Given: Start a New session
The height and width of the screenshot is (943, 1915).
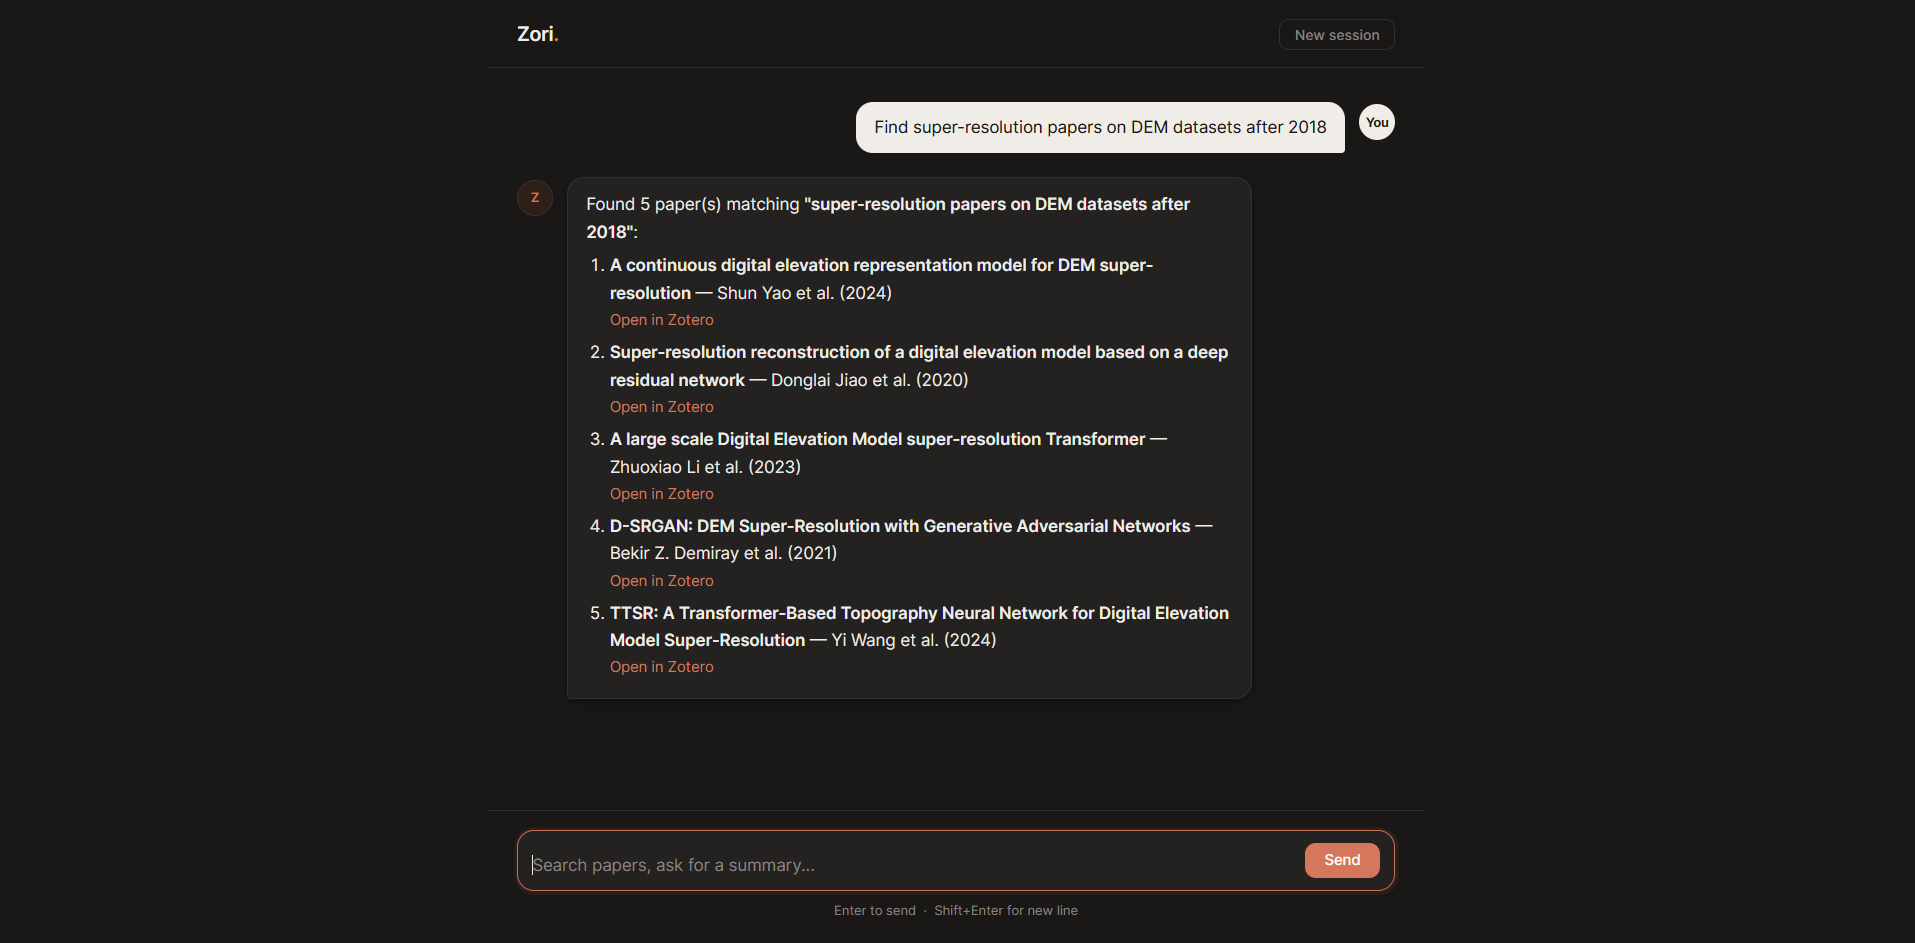Looking at the screenshot, I should (1336, 34).
